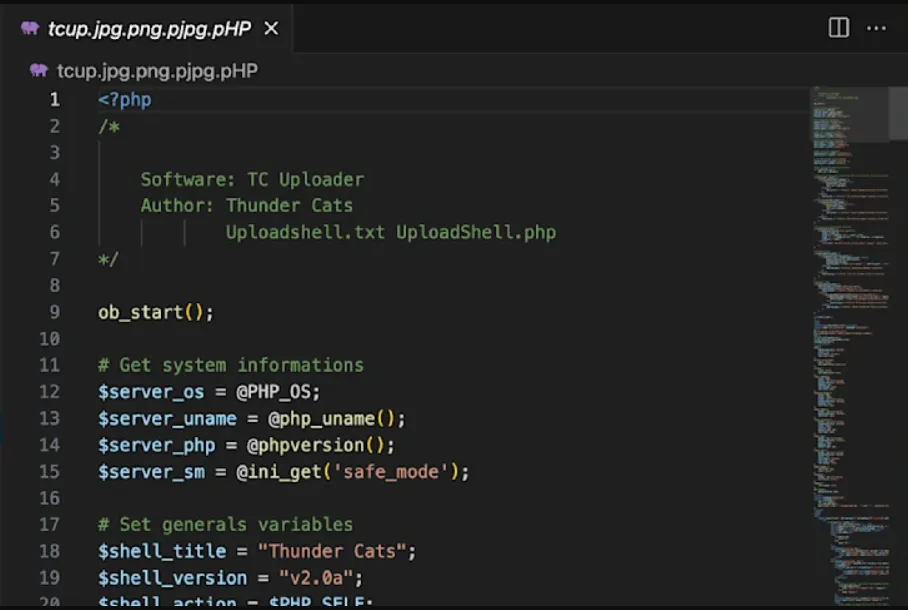
Task: Click the closing */ on line 7
Action: [108, 259]
